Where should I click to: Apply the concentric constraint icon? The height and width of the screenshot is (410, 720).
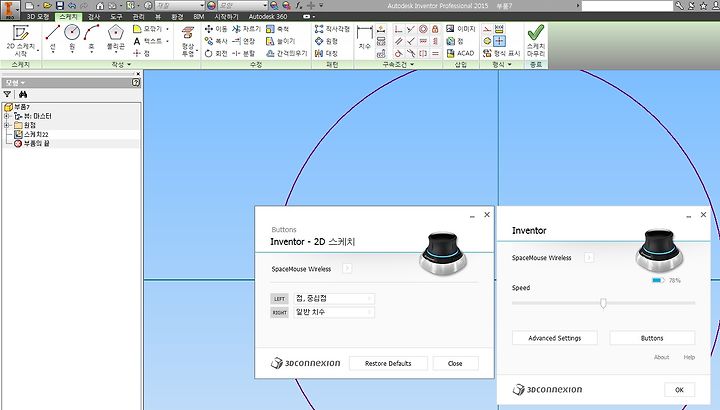pos(423,29)
